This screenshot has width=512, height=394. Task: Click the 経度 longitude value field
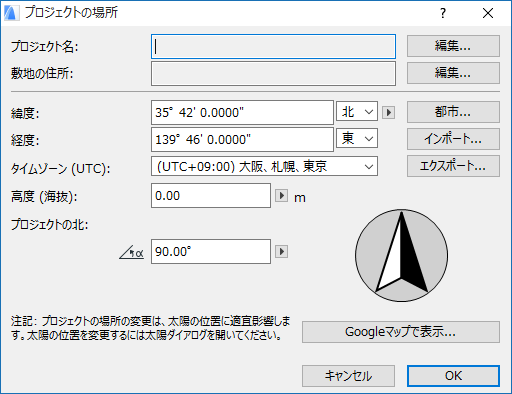coord(242,140)
